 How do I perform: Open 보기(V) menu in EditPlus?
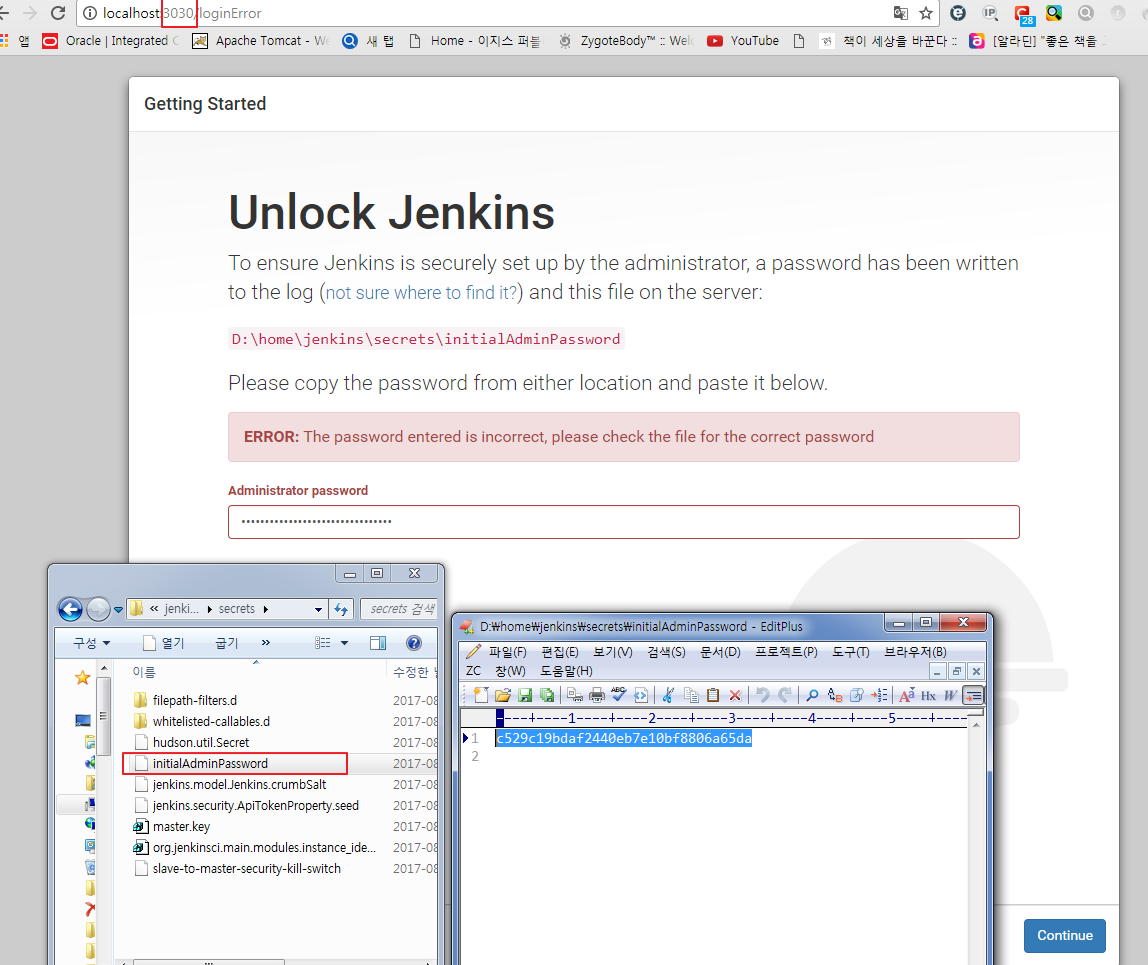pyautogui.click(x=613, y=652)
